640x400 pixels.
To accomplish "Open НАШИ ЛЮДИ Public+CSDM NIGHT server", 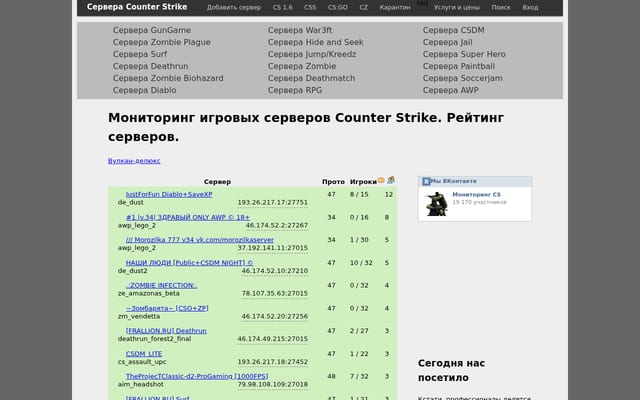I will 189,262.
